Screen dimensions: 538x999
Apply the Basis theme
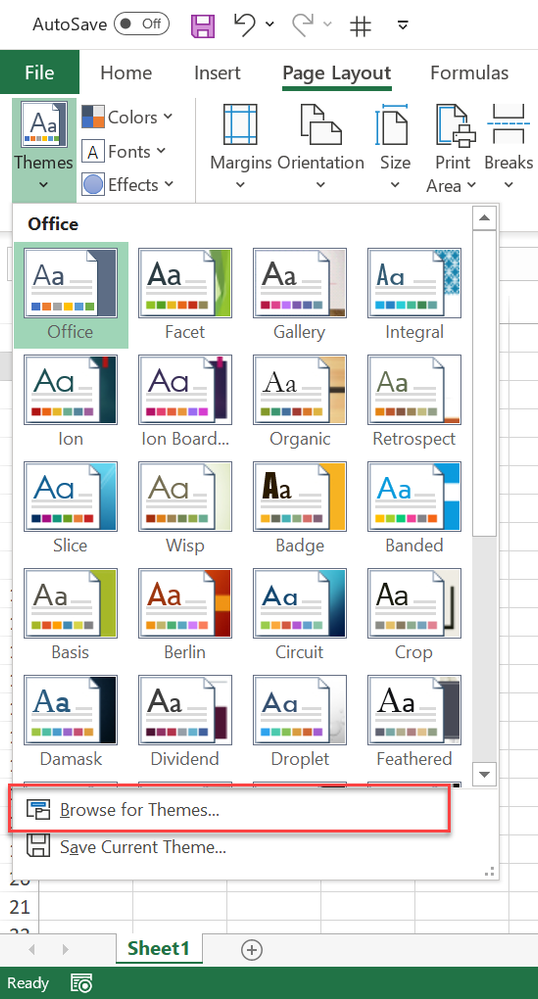tap(71, 615)
